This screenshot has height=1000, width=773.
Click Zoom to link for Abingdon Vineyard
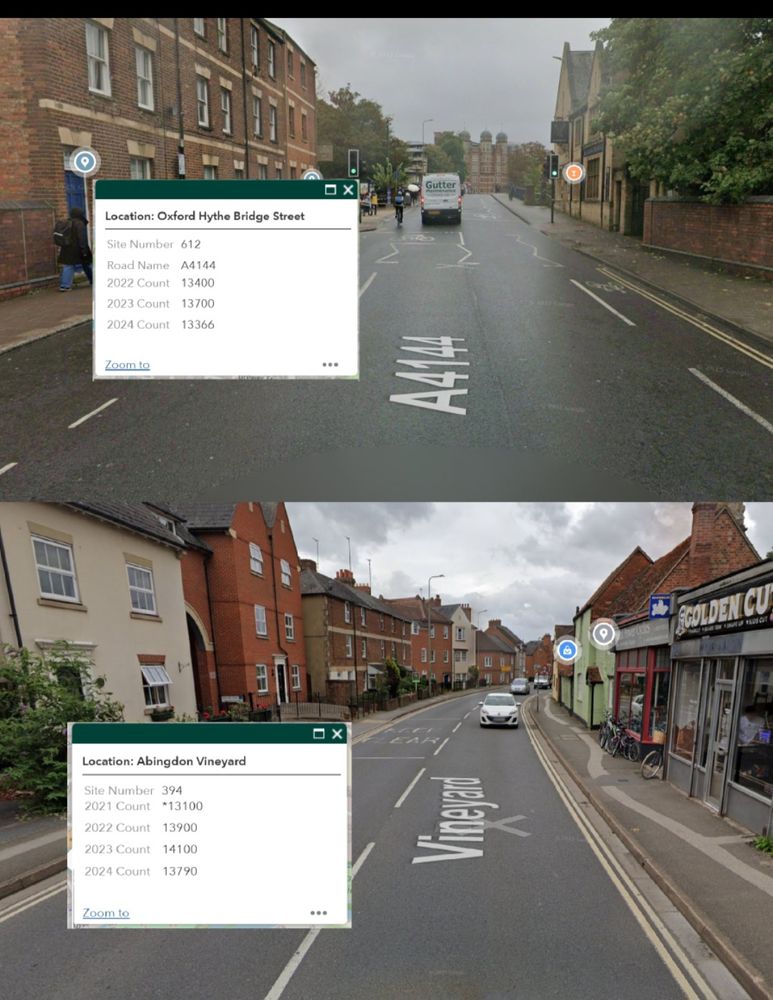(106, 913)
